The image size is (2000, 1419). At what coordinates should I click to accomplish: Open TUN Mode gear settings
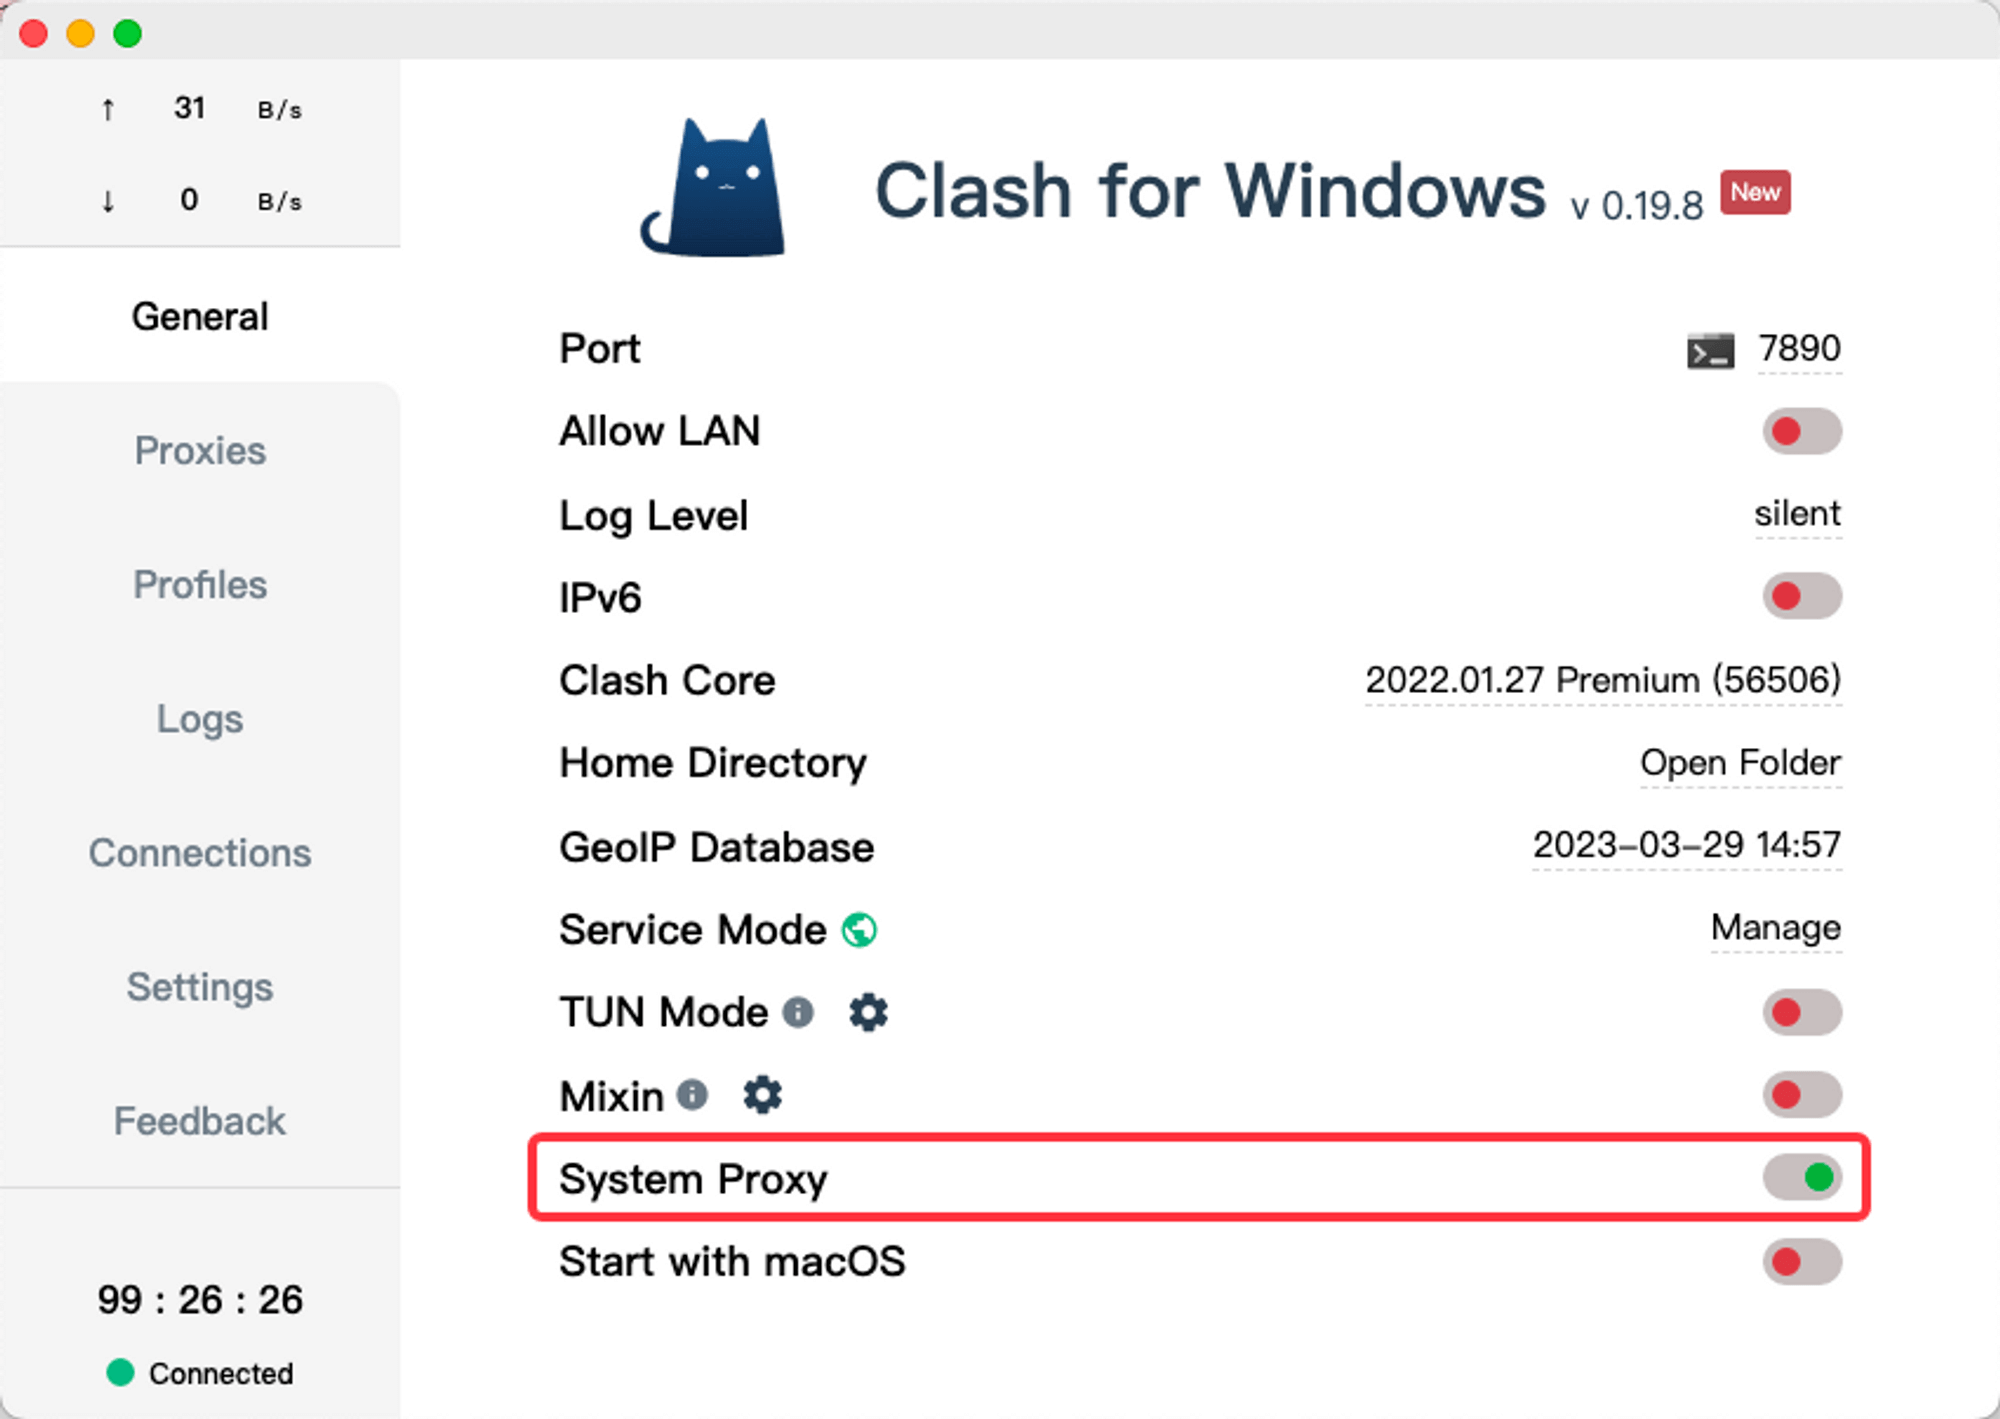(x=868, y=1012)
